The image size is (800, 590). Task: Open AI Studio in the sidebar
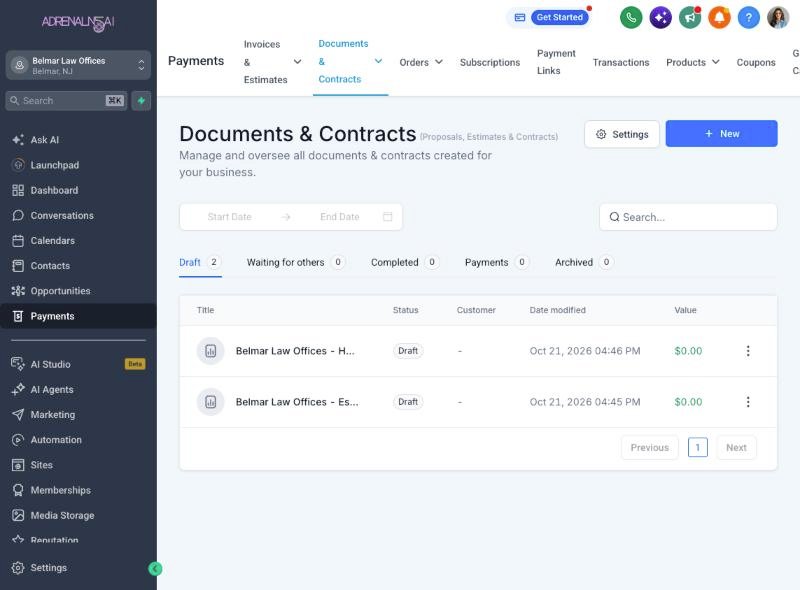[x=51, y=364]
